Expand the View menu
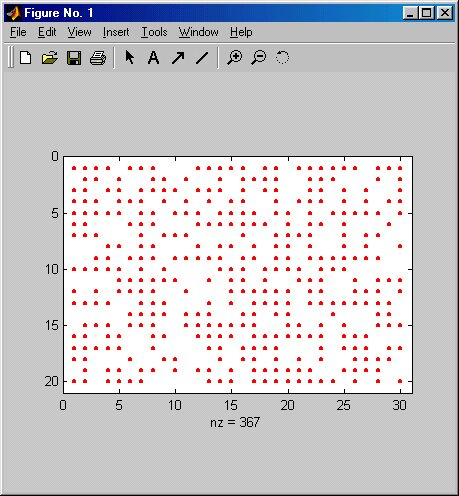Image resolution: width=459 pixels, height=496 pixels. click(79, 32)
